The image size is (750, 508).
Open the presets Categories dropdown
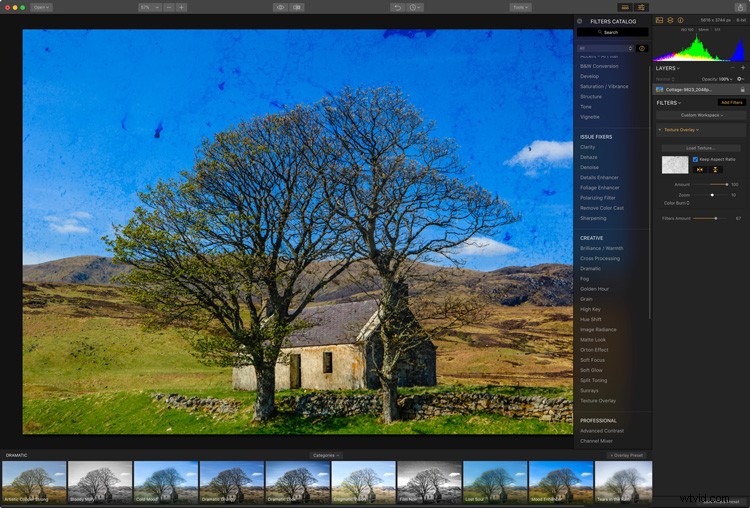[326, 455]
